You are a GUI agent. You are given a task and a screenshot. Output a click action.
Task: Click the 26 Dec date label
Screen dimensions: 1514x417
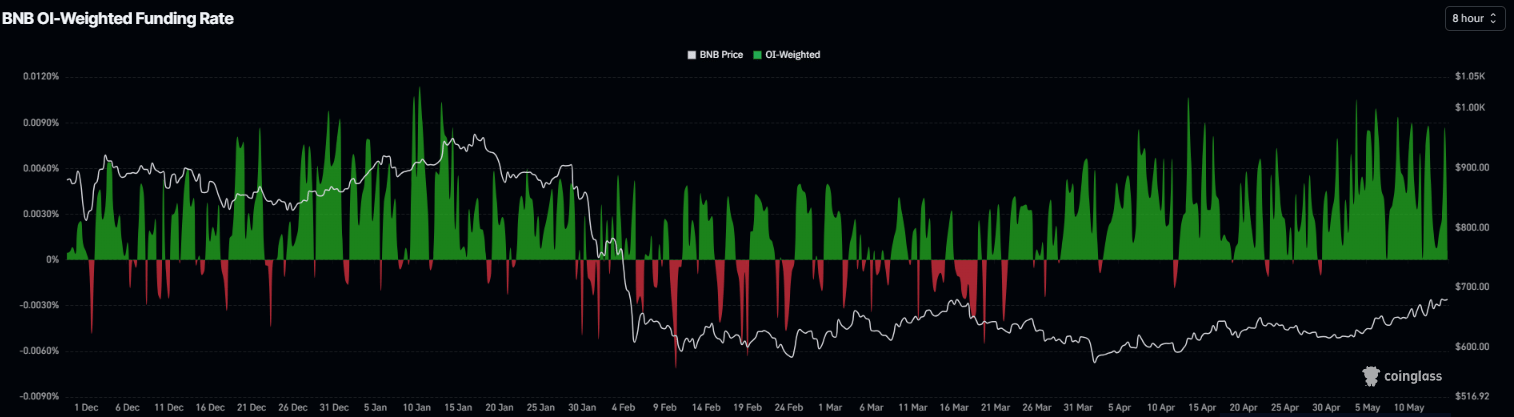(x=293, y=408)
